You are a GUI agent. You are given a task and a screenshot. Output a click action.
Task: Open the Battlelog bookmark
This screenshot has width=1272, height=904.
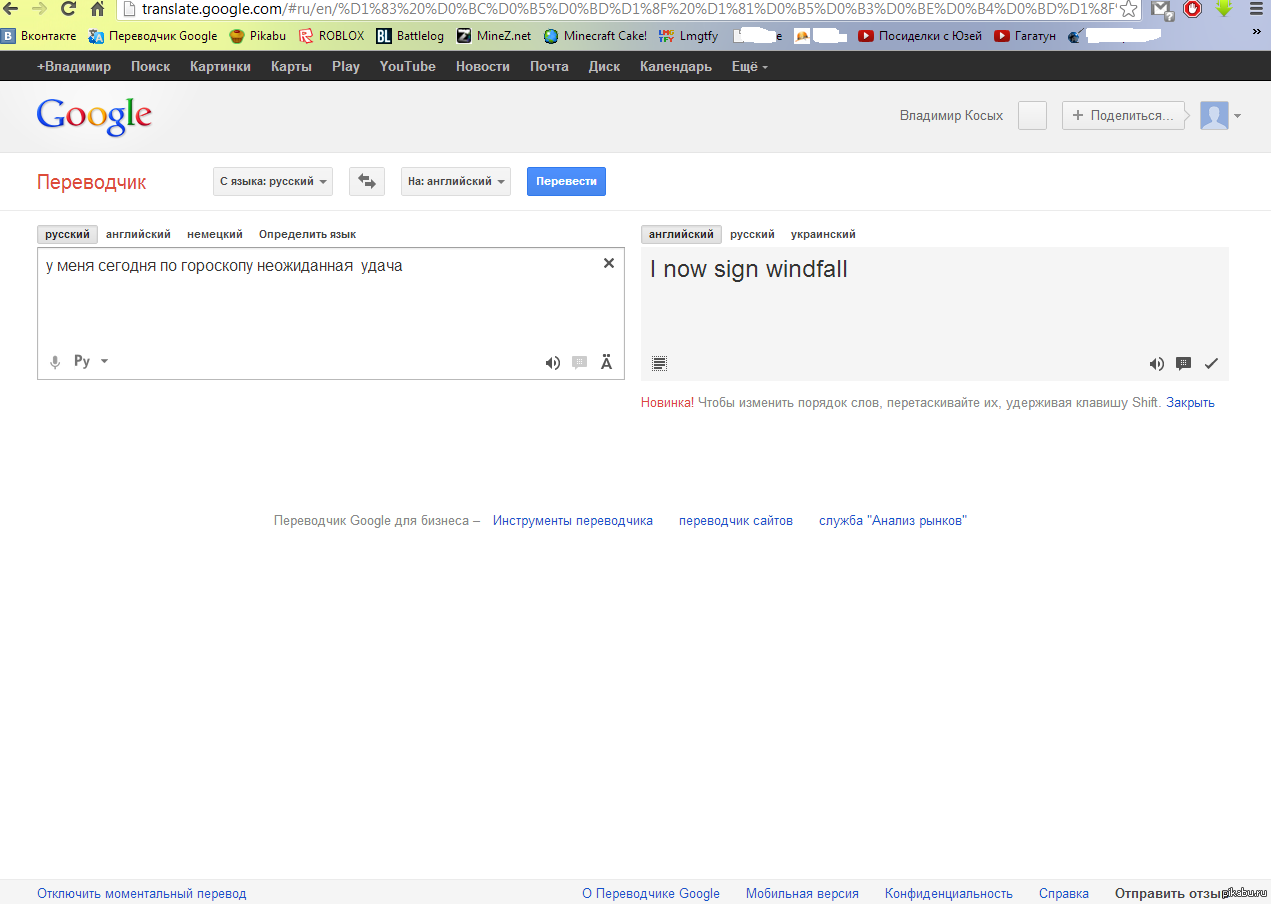click(x=410, y=36)
